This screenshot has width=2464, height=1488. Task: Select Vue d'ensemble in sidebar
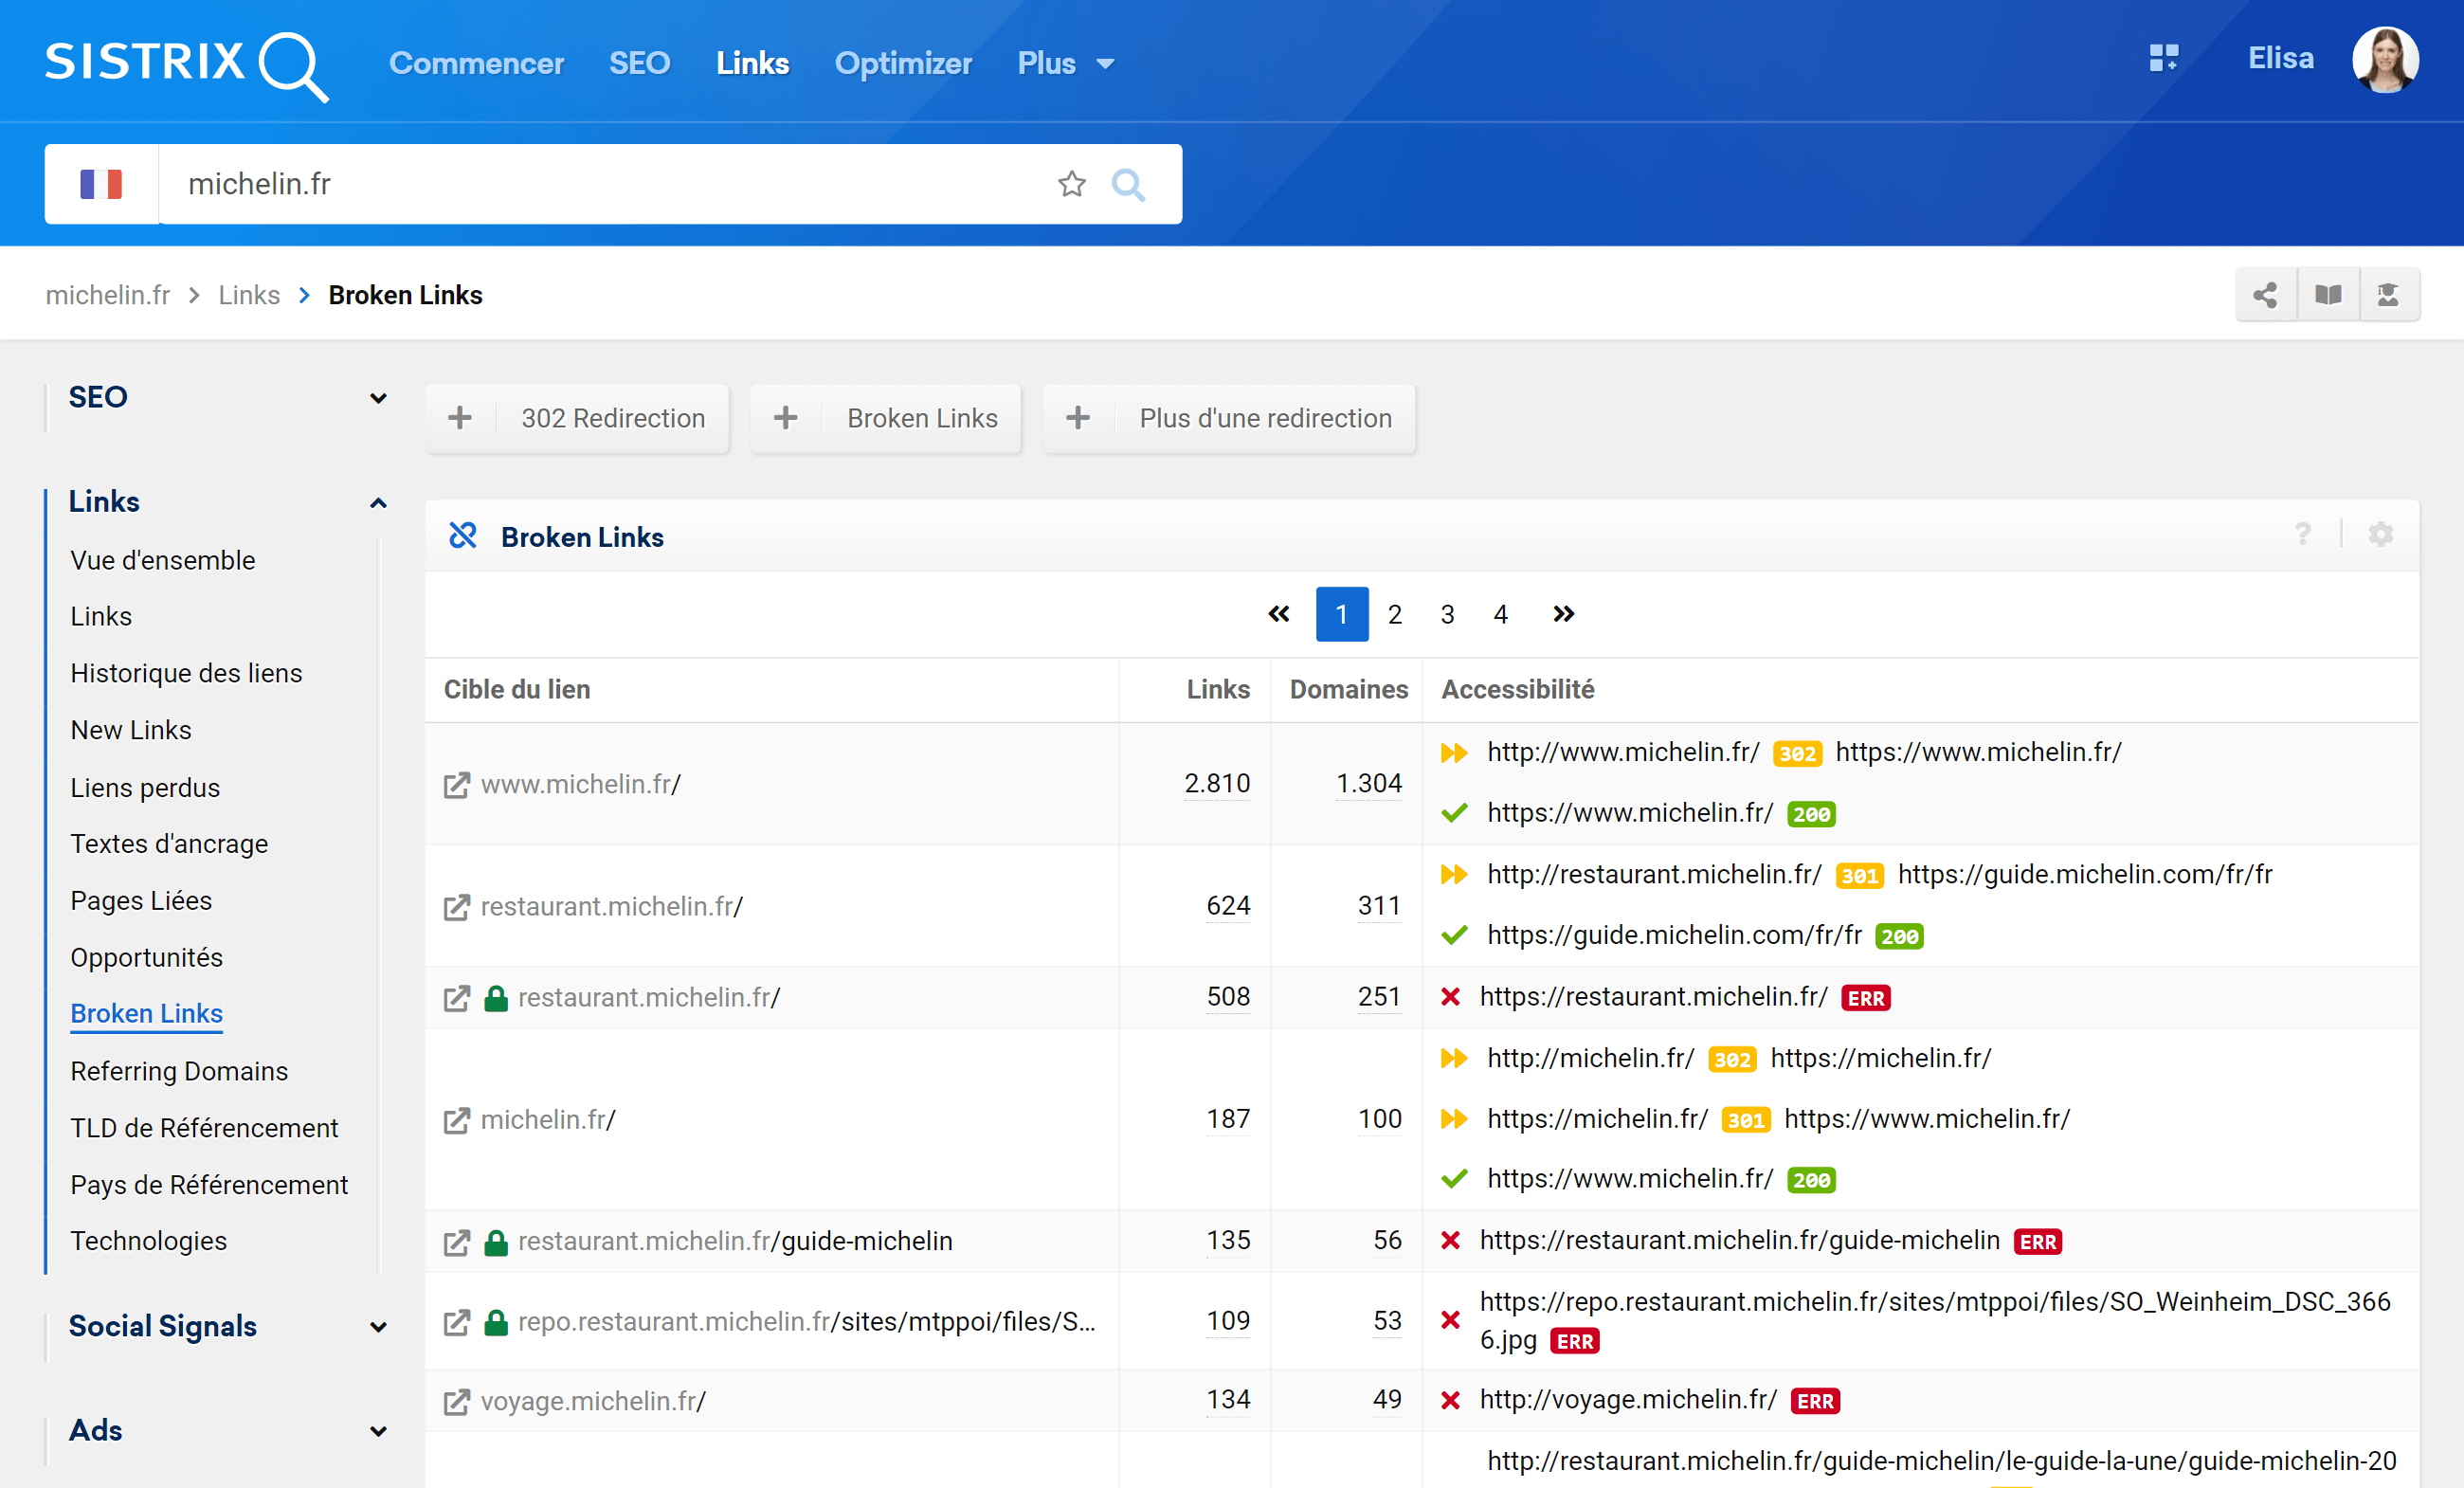[163, 561]
